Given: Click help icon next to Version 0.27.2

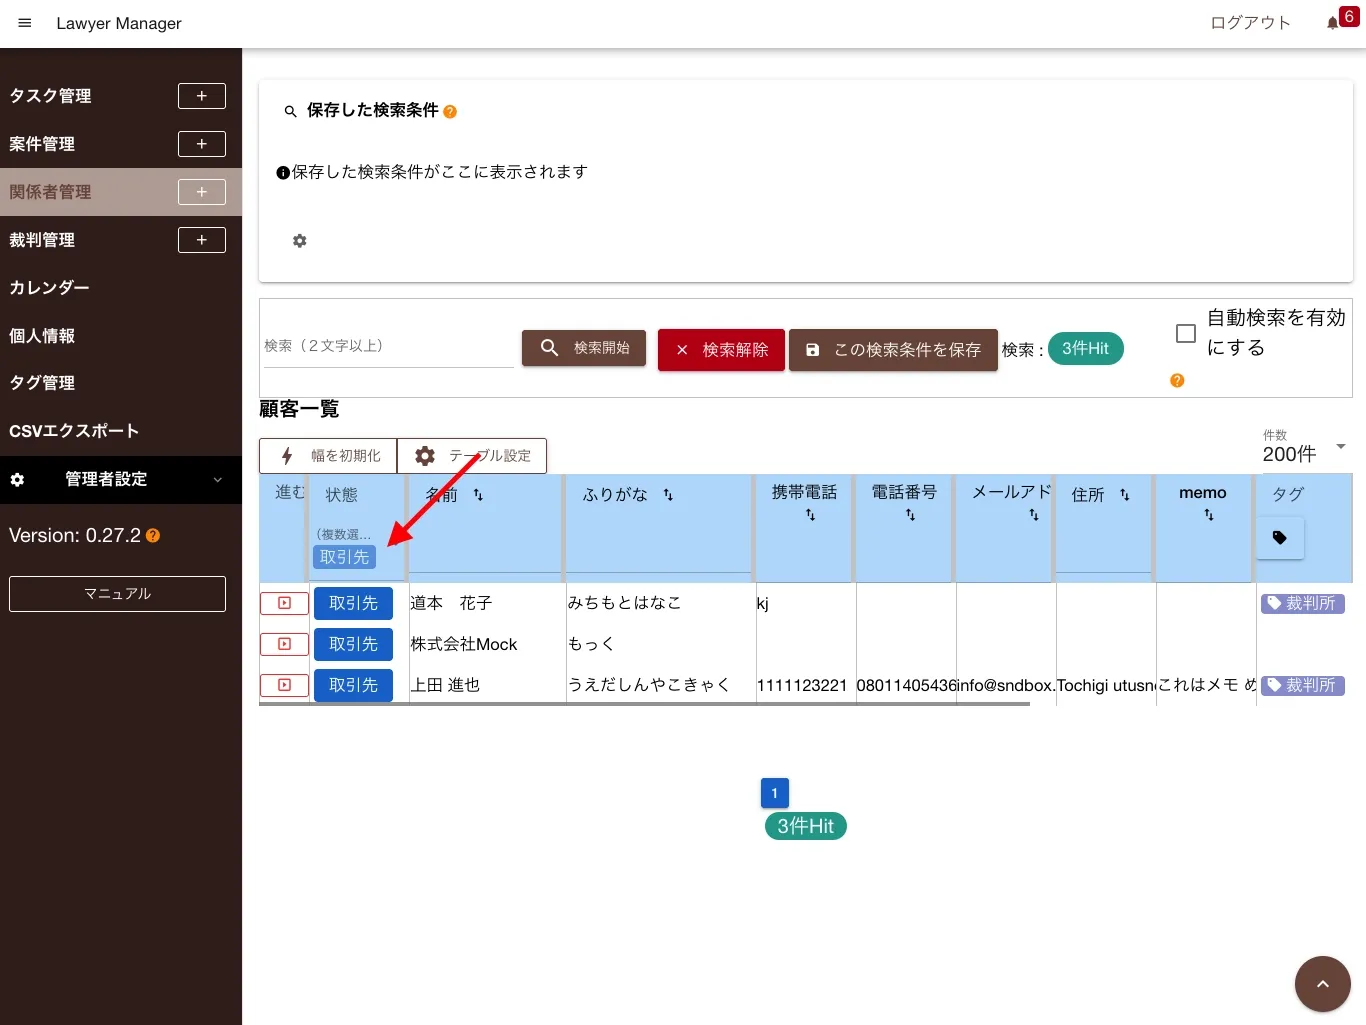Looking at the screenshot, I should point(153,536).
